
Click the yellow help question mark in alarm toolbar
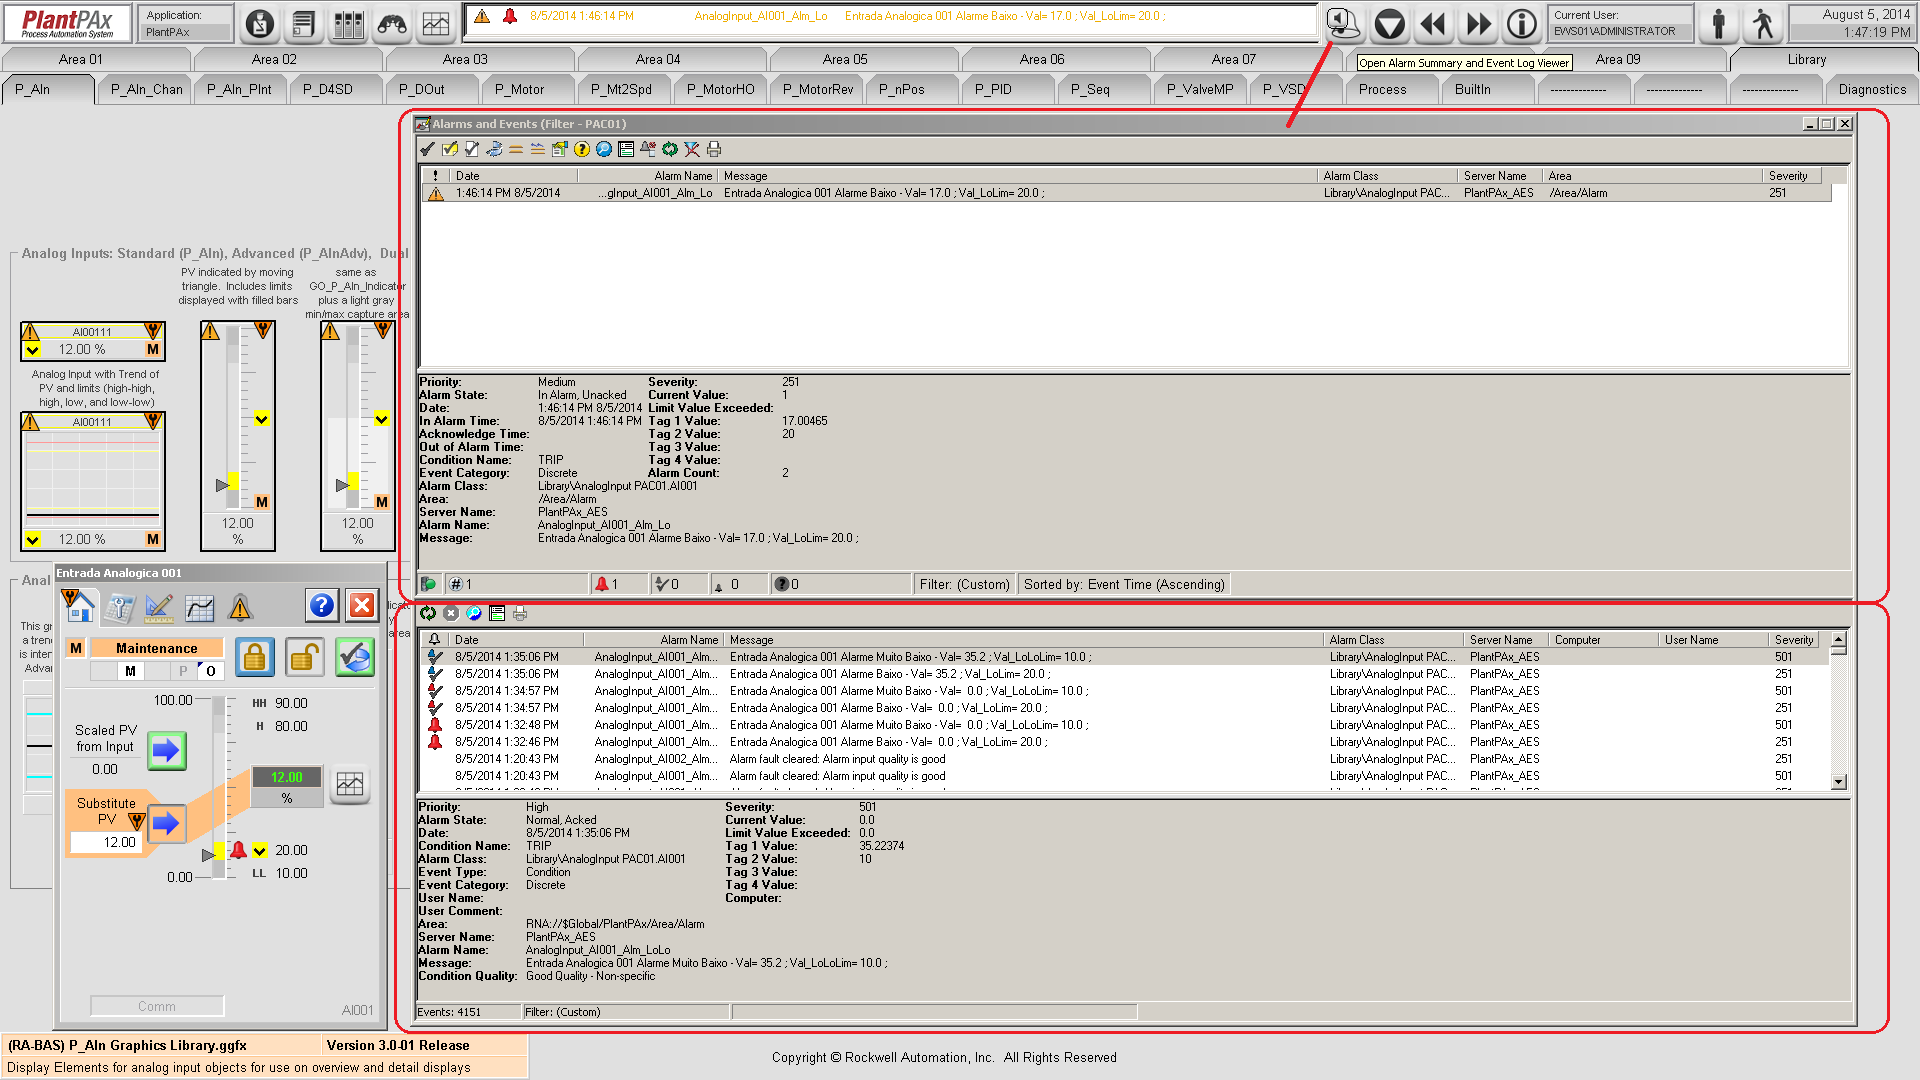582,149
